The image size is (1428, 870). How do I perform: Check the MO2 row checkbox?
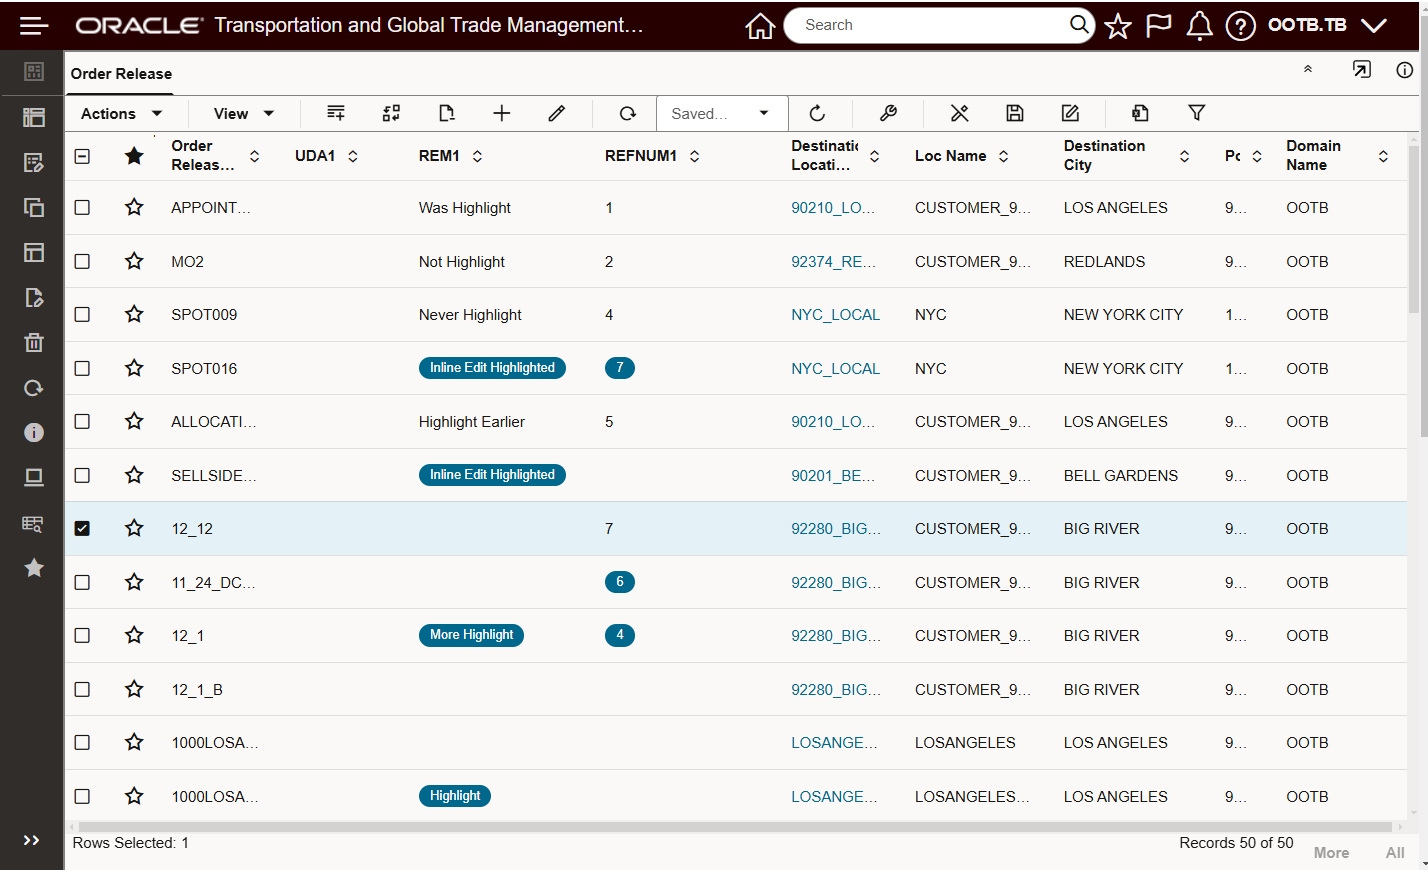82,261
